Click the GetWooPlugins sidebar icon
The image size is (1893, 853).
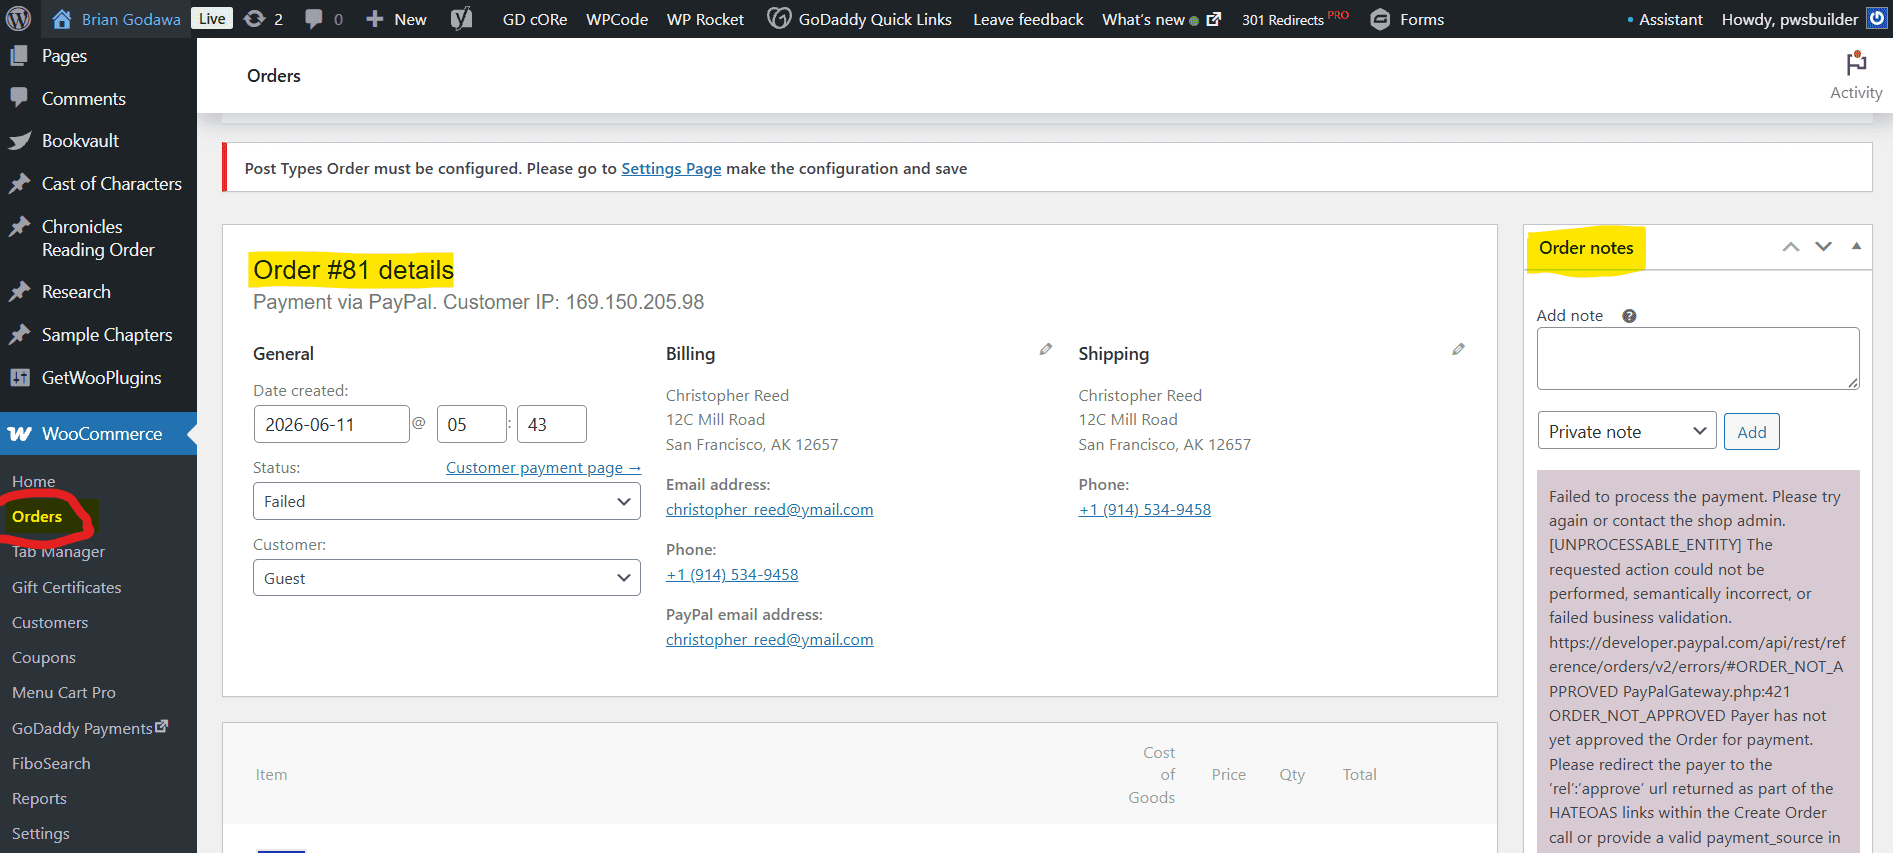coord(19,378)
